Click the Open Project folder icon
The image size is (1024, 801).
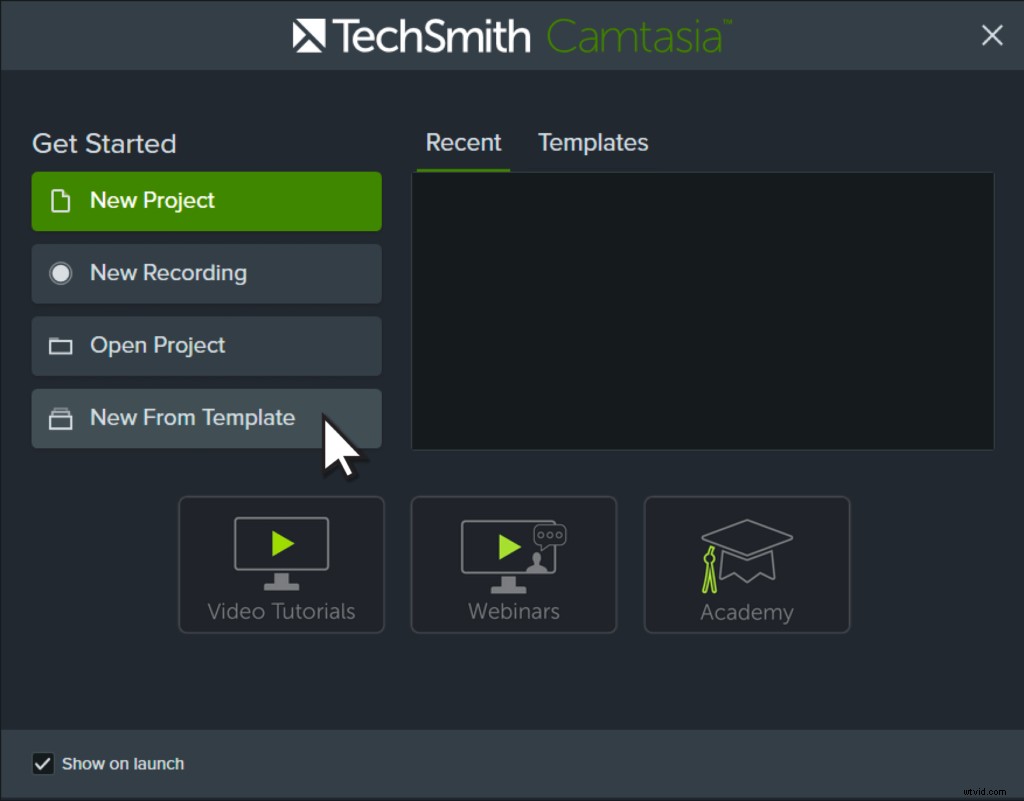(x=60, y=345)
